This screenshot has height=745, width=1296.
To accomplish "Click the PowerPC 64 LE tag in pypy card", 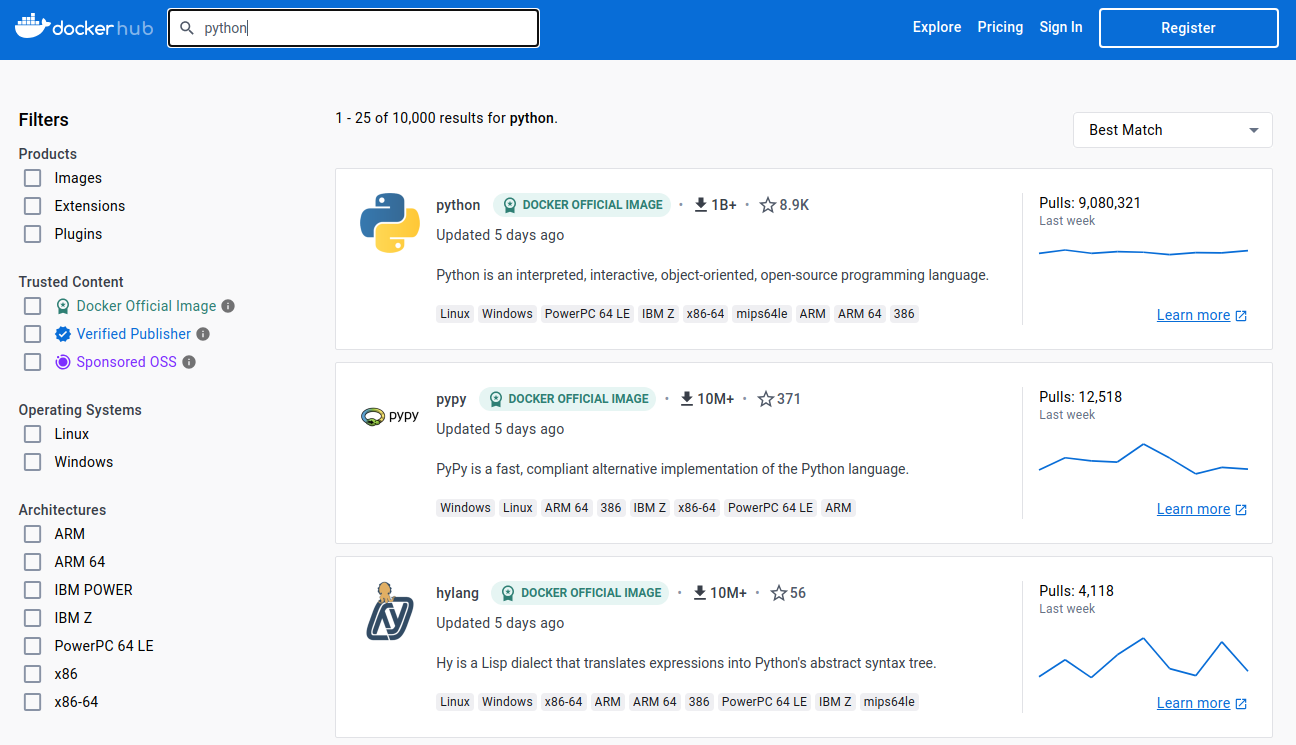I will coord(770,508).
